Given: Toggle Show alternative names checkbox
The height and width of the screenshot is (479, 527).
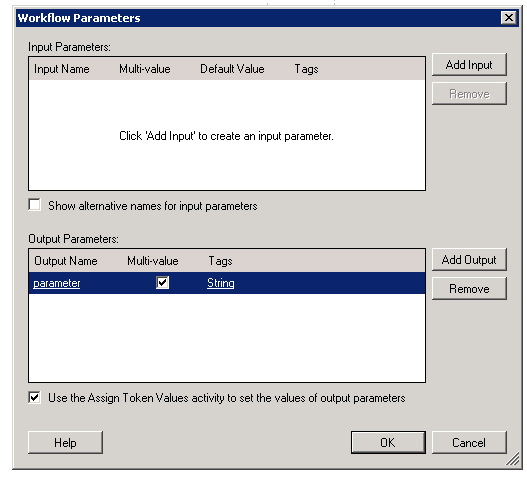Looking at the screenshot, I should [35, 205].
